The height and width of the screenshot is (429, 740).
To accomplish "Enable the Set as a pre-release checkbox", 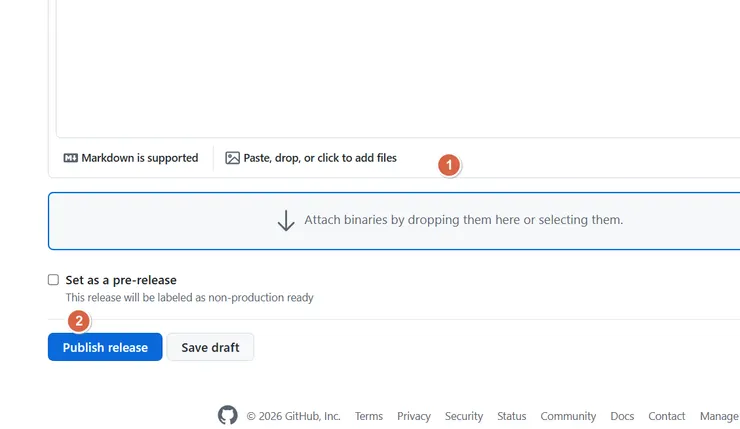I will (x=54, y=280).
